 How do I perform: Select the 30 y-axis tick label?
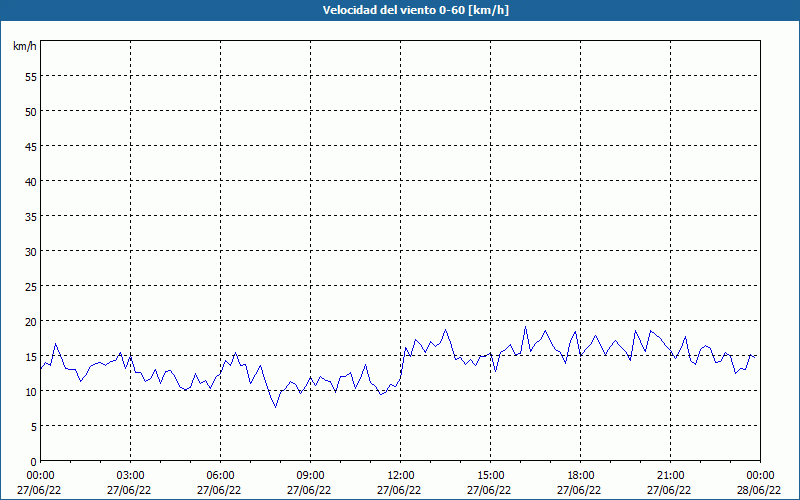pyautogui.click(x=31, y=252)
